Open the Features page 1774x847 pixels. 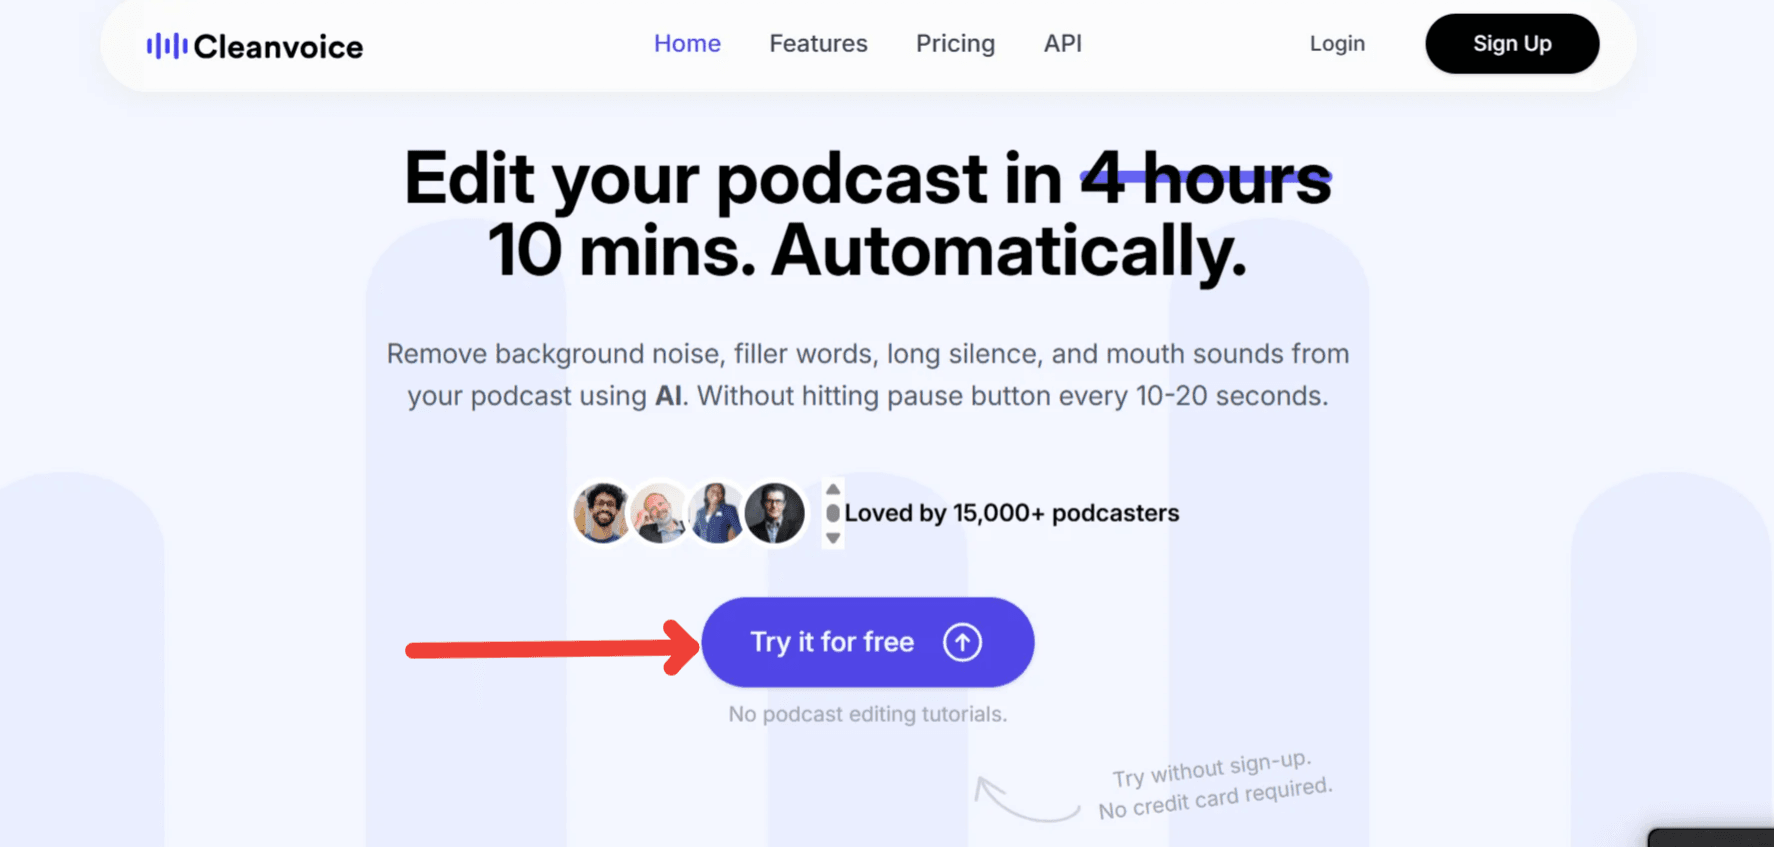click(x=818, y=44)
